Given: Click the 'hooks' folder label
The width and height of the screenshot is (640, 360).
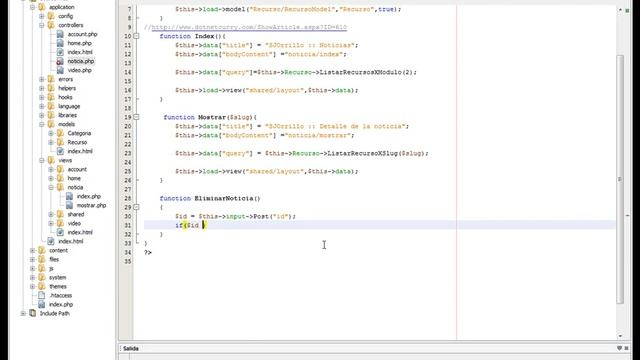Looking at the screenshot, I should 65,97.
